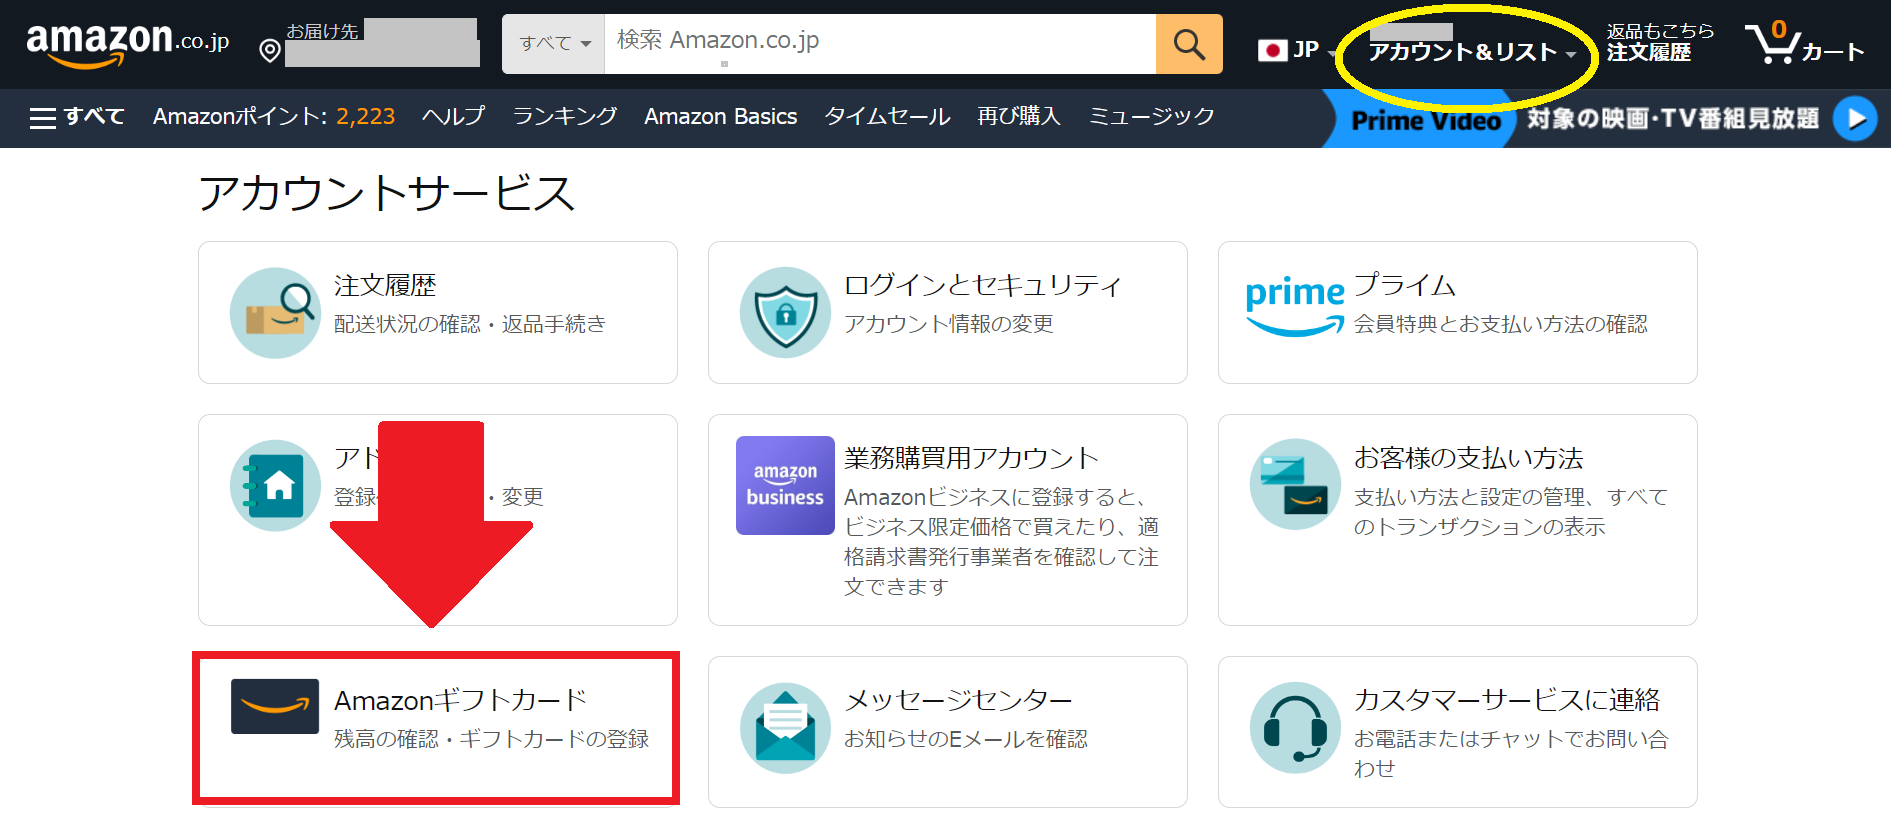
Task: Click 残高の確認・ギフトカードの登録 text
Action: [x=491, y=739]
